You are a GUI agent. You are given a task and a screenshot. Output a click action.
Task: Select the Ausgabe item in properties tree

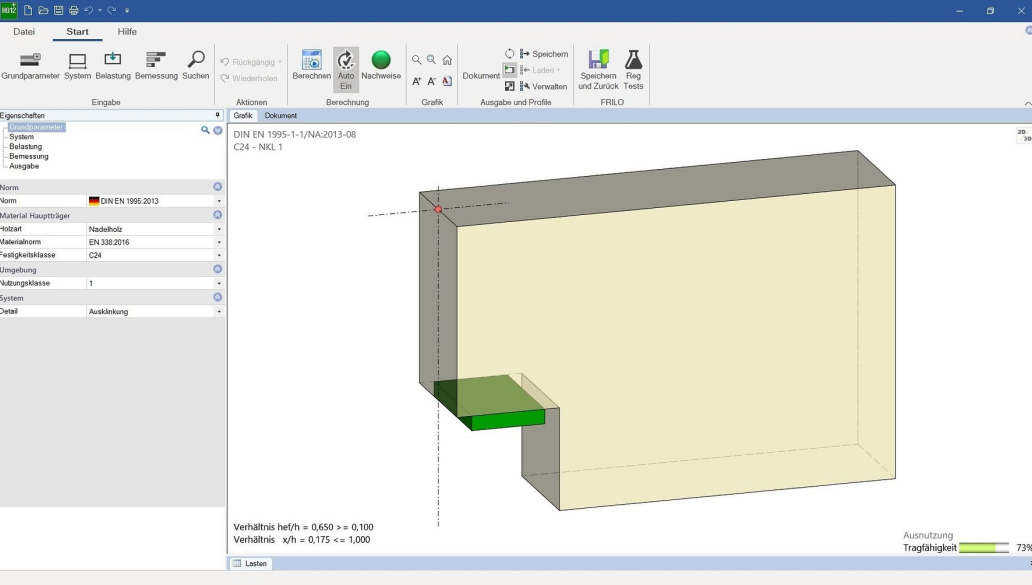(24, 166)
